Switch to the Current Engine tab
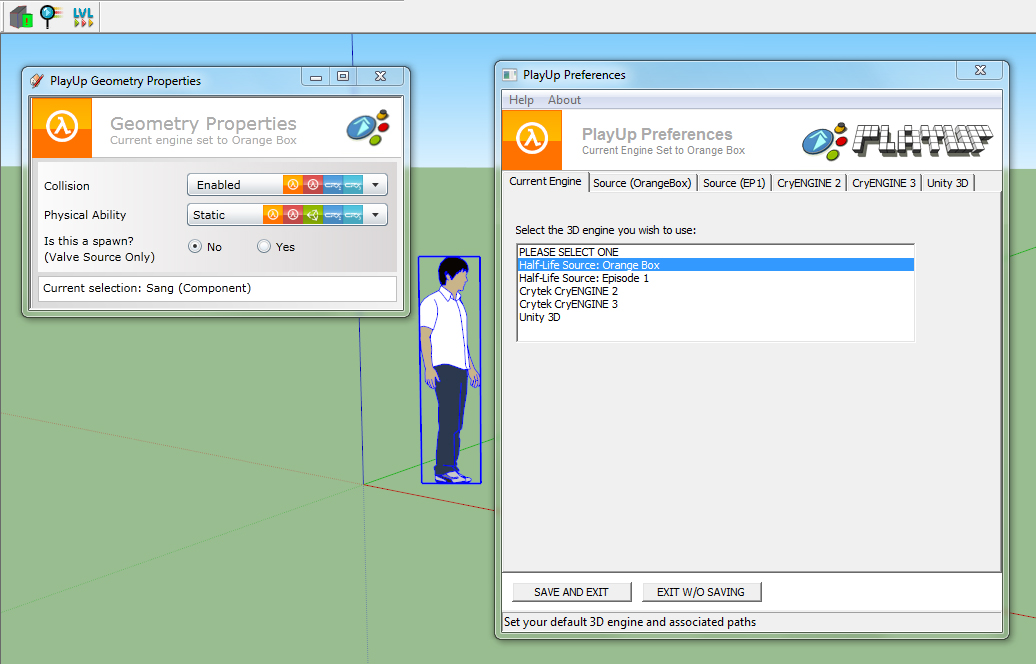Image resolution: width=1036 pixels, height=664 pixels. tap(545, 181)
